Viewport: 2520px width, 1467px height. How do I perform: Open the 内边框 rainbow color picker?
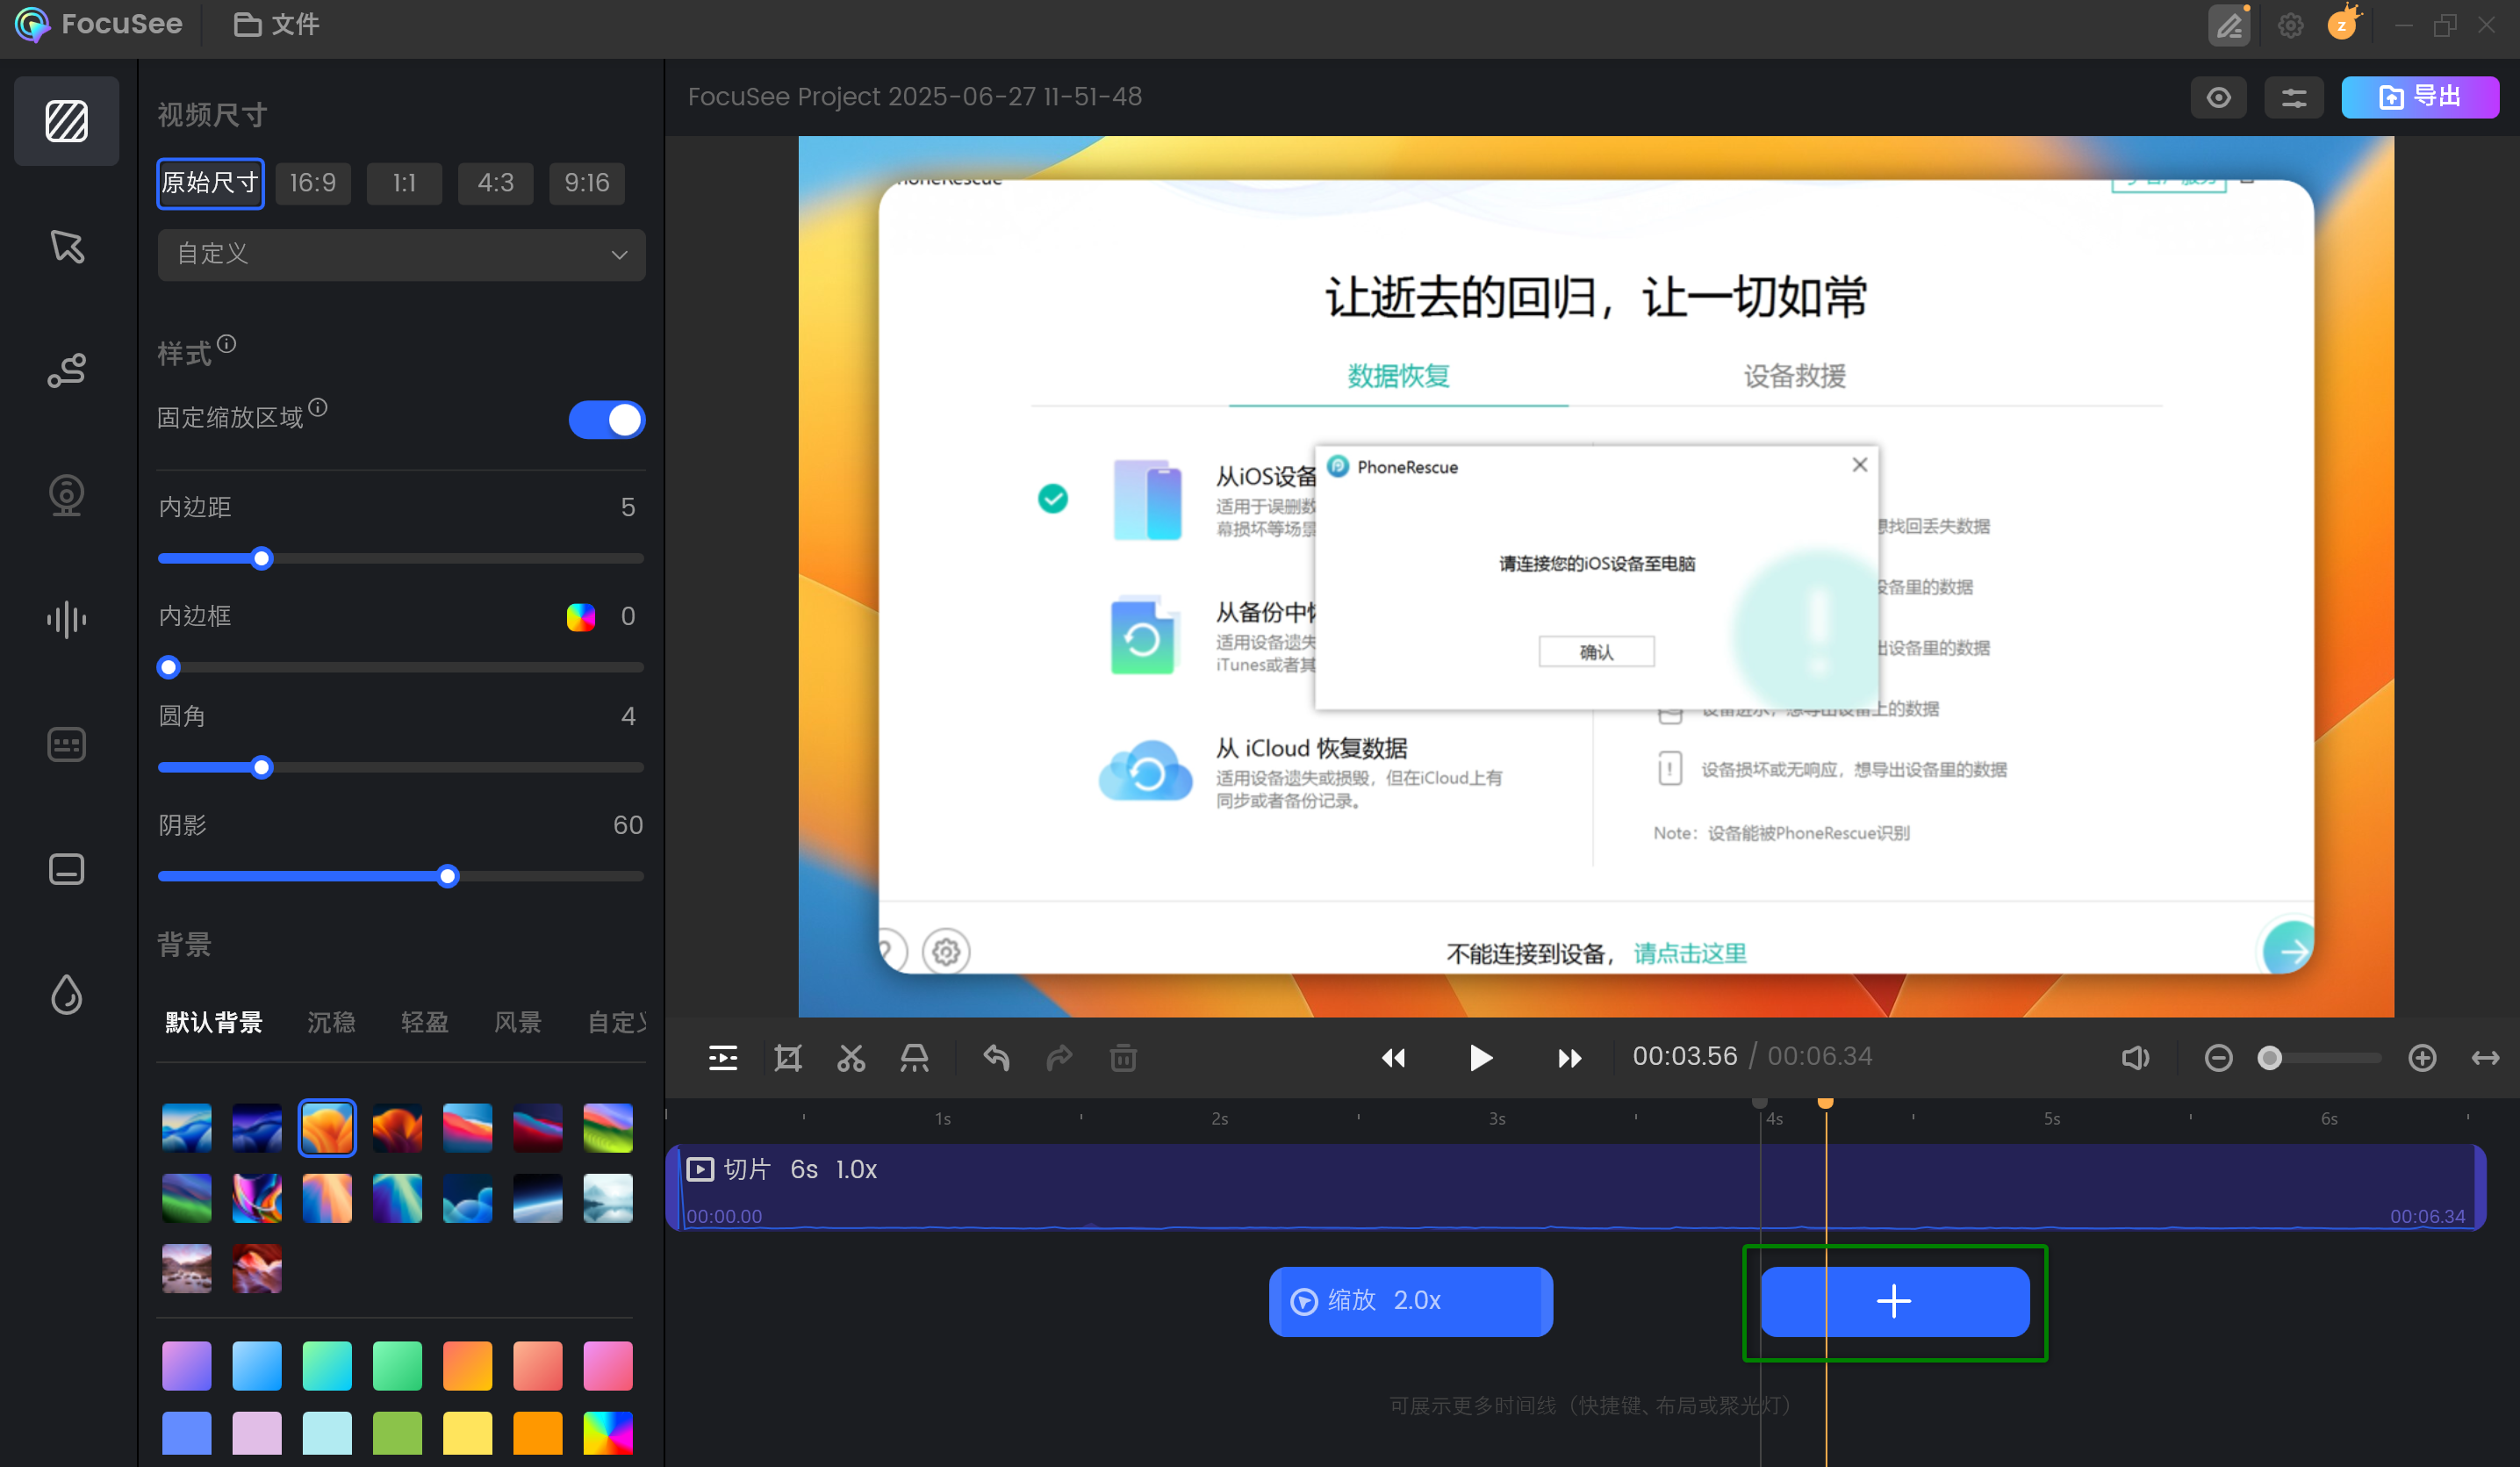pyautogui.click(x=580, y=616)
